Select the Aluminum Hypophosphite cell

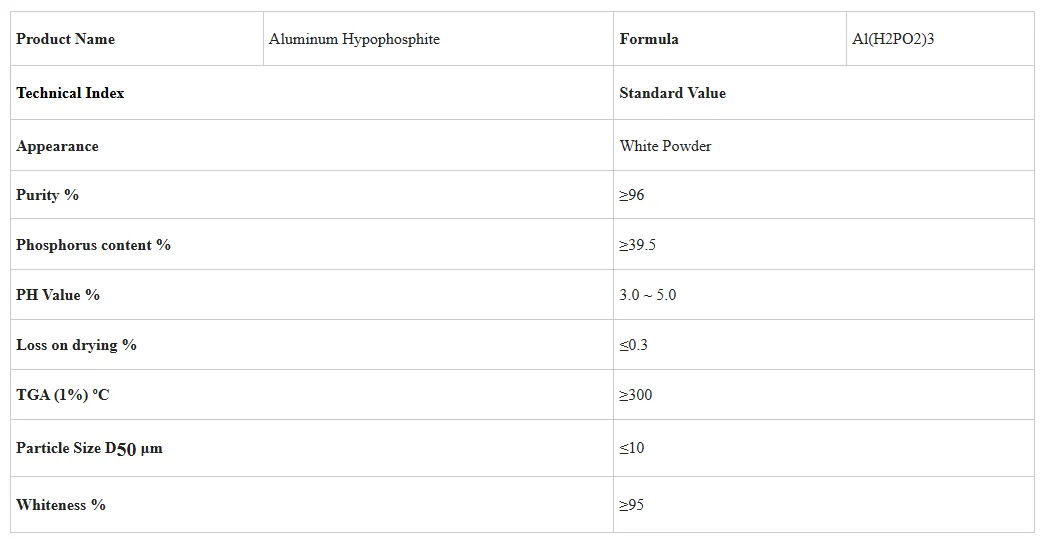[x=354, y=39]
